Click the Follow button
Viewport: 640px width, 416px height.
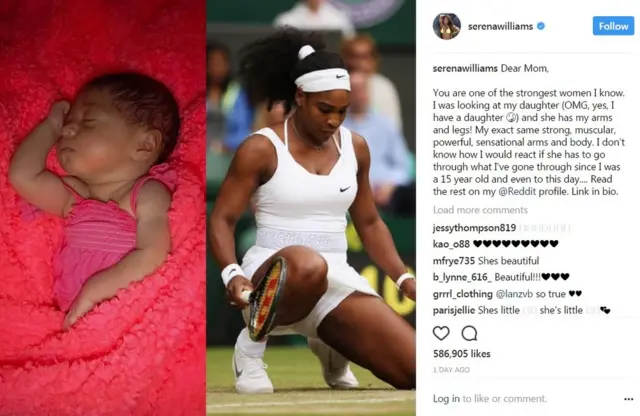point(613,26)
